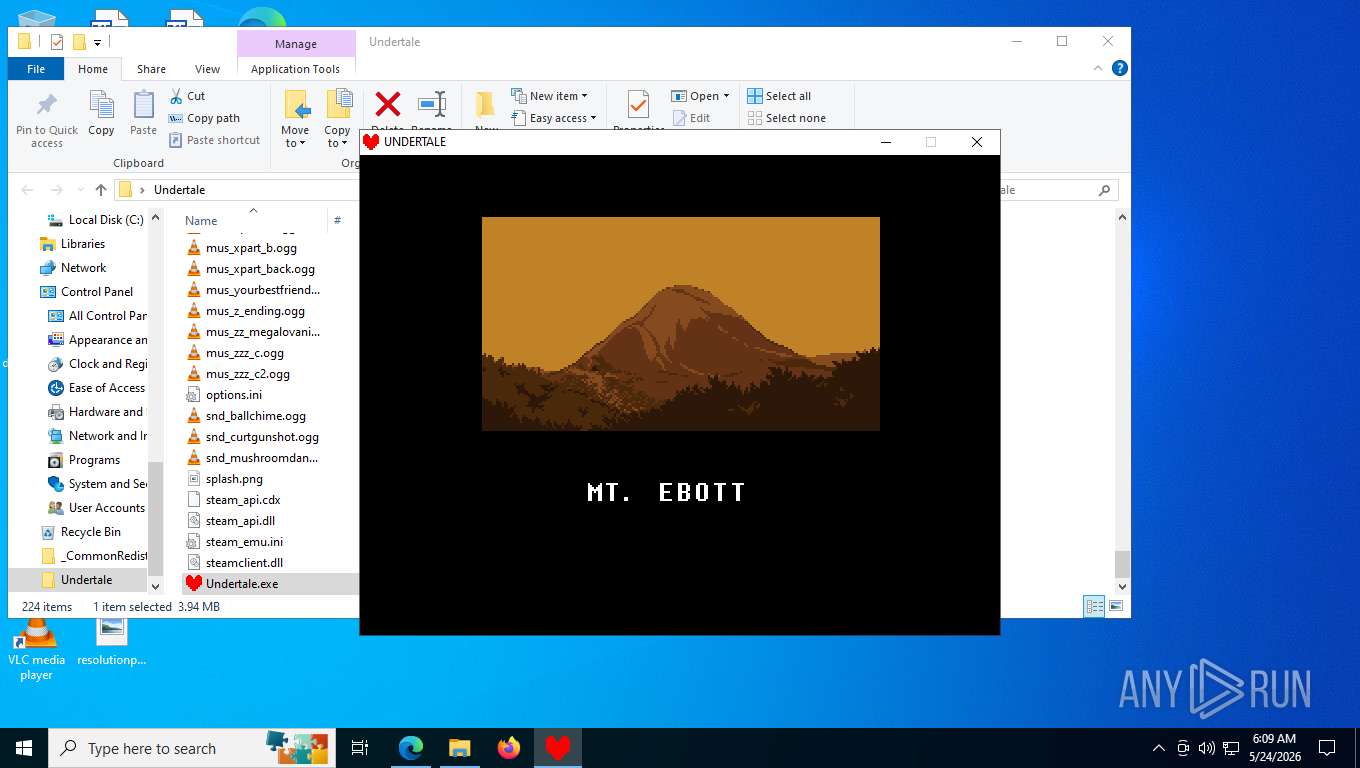The height and width of the screenshot is (768, 1360).
Task: Click Copy path in Clipboard group
Action: tap(204, 118)
